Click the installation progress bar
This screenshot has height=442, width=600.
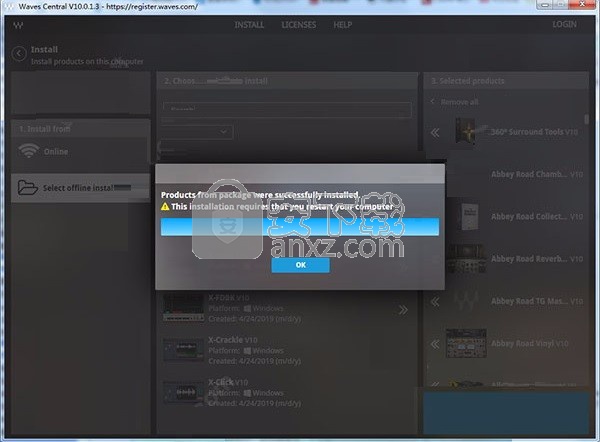[x=300, y=227]
